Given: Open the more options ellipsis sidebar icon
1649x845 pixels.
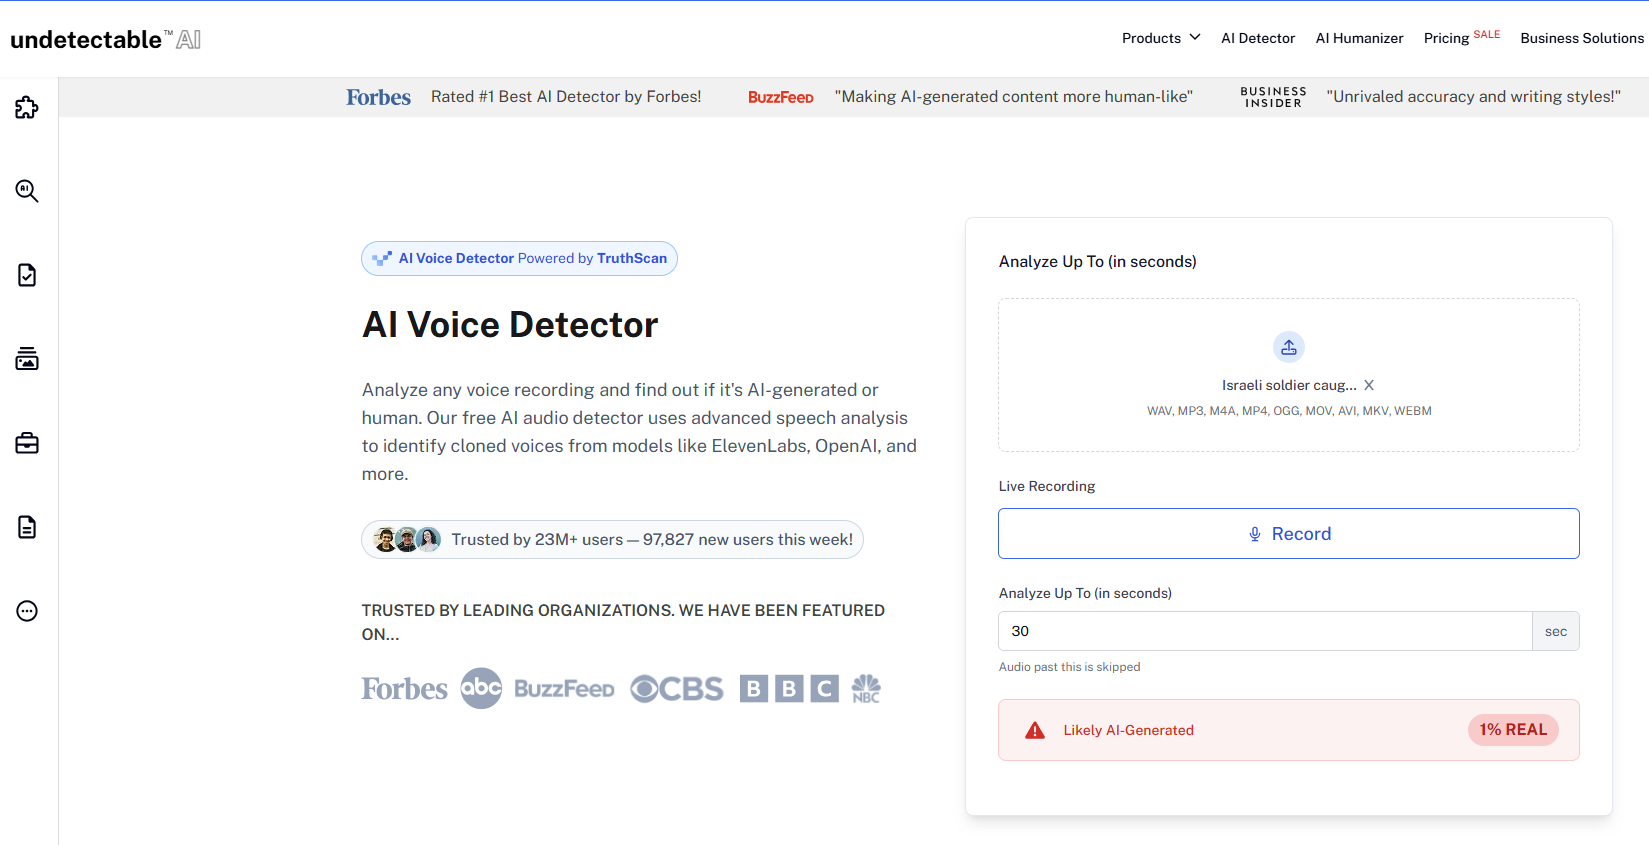Looking at the screenshot, I should point(27,611).
